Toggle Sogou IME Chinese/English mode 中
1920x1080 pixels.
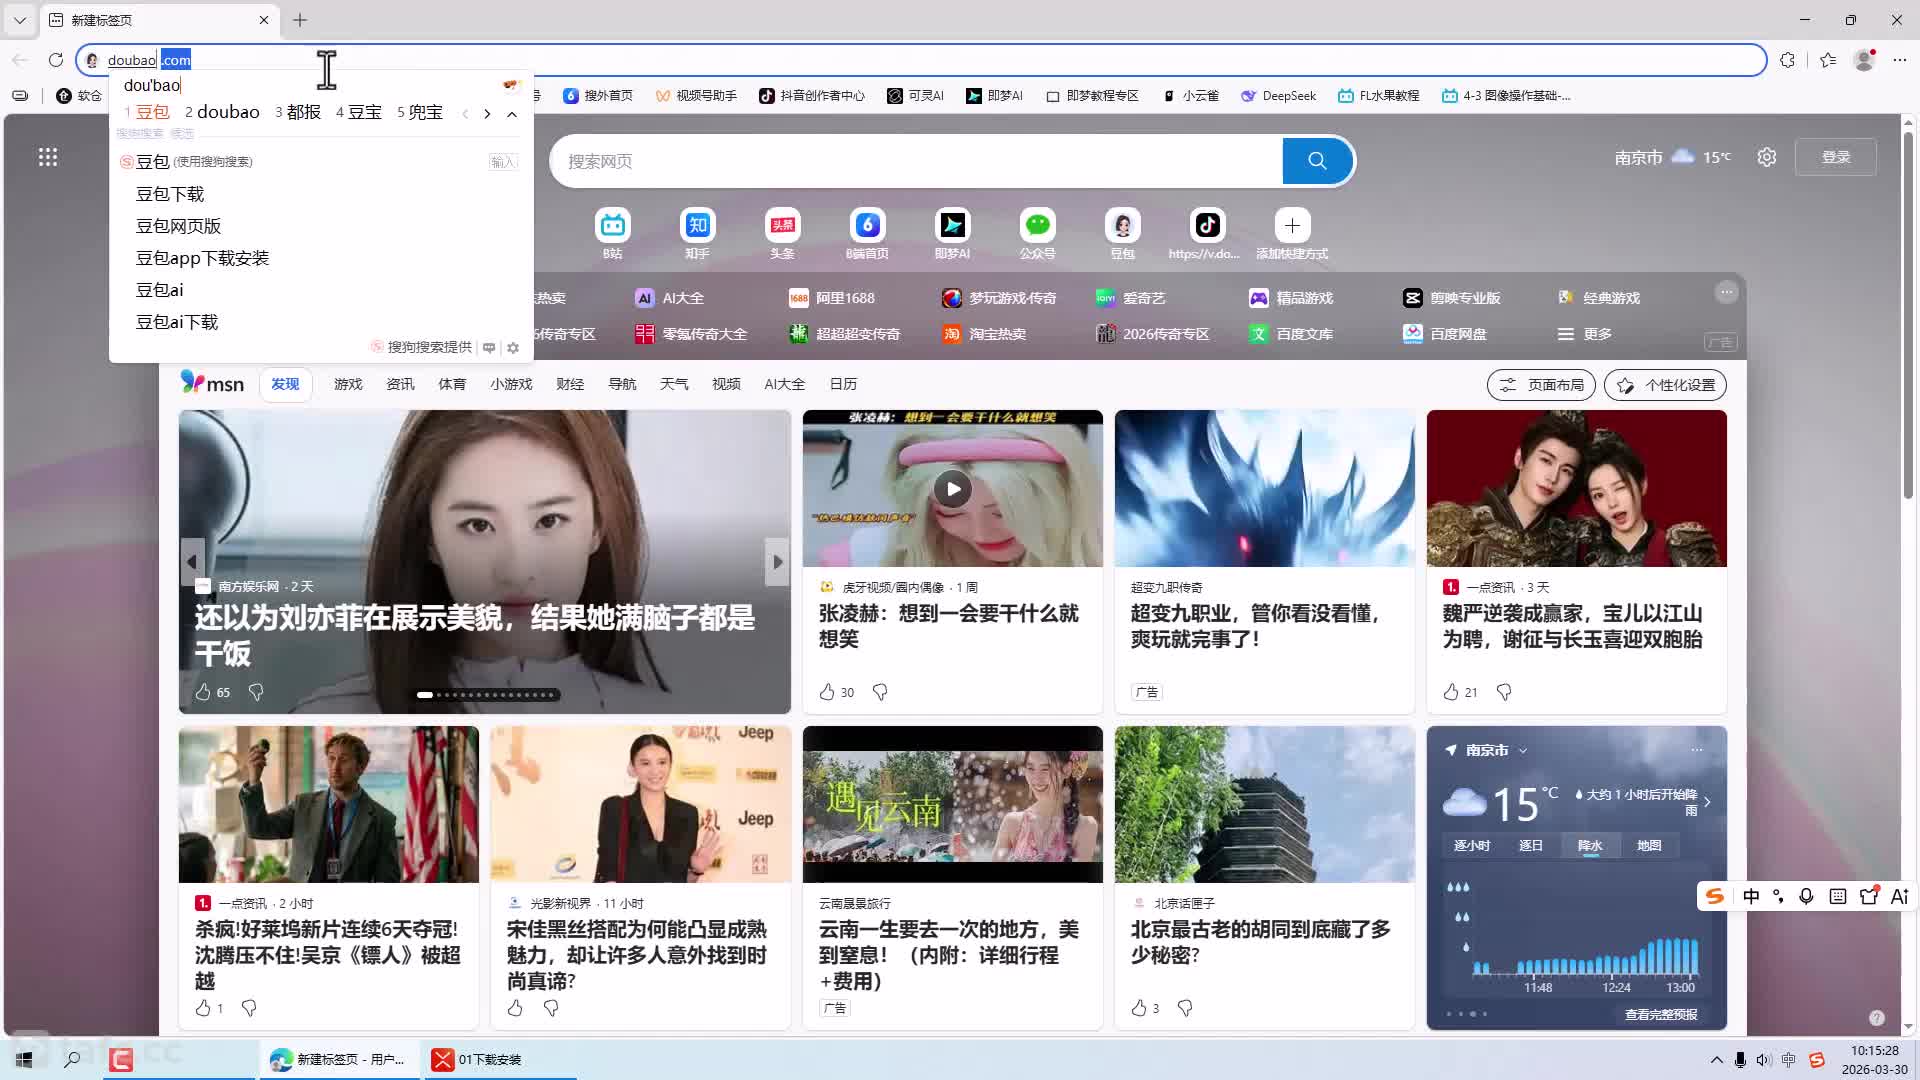(1751, 896)
